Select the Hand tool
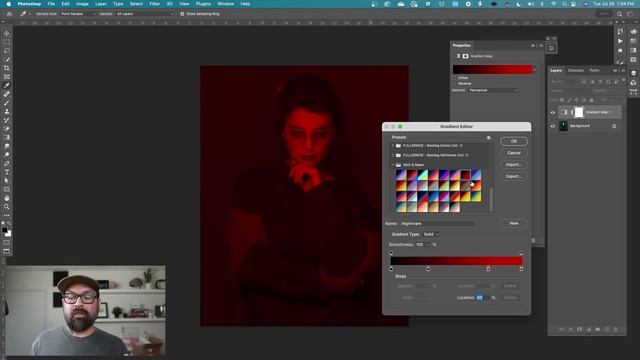Screen dimensions: 640x360 pyautogui.click(x=7, y=198)
